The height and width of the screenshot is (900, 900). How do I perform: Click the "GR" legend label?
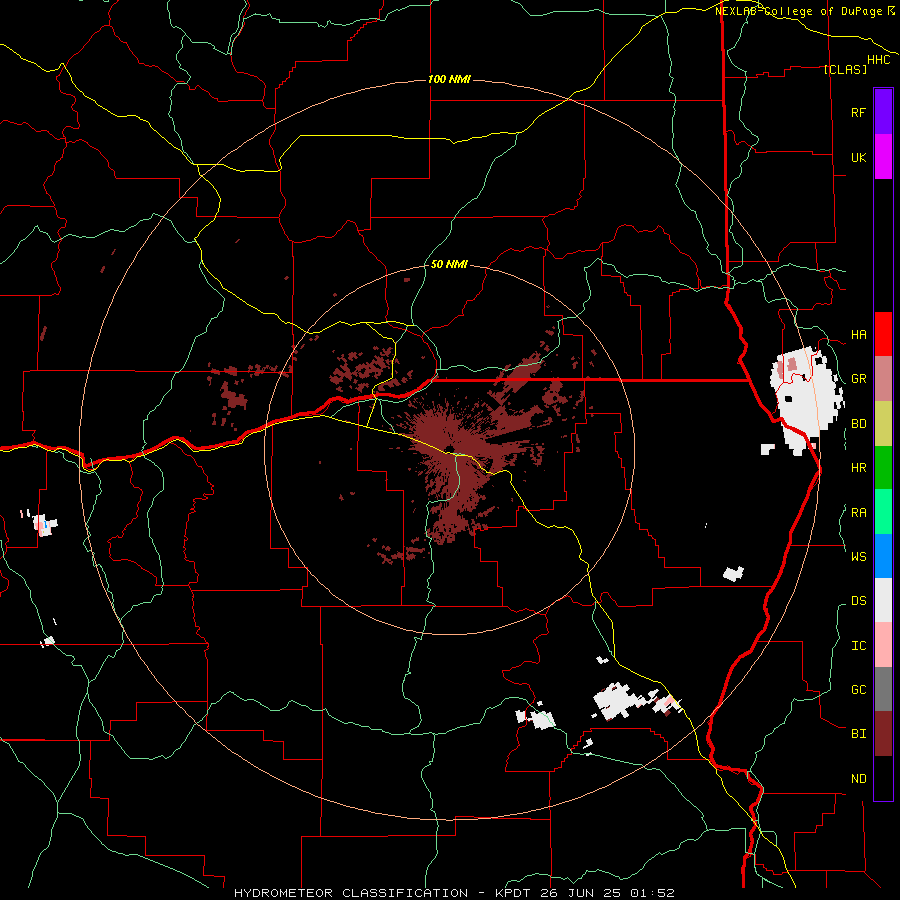[x=859, y=379]
